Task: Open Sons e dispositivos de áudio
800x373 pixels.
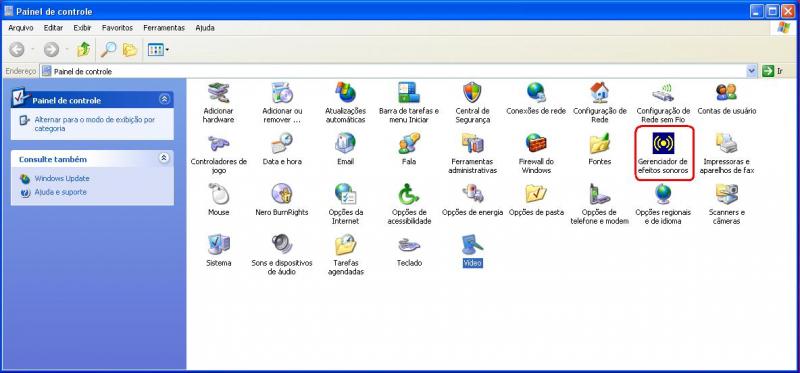Action: coord(282,255)
